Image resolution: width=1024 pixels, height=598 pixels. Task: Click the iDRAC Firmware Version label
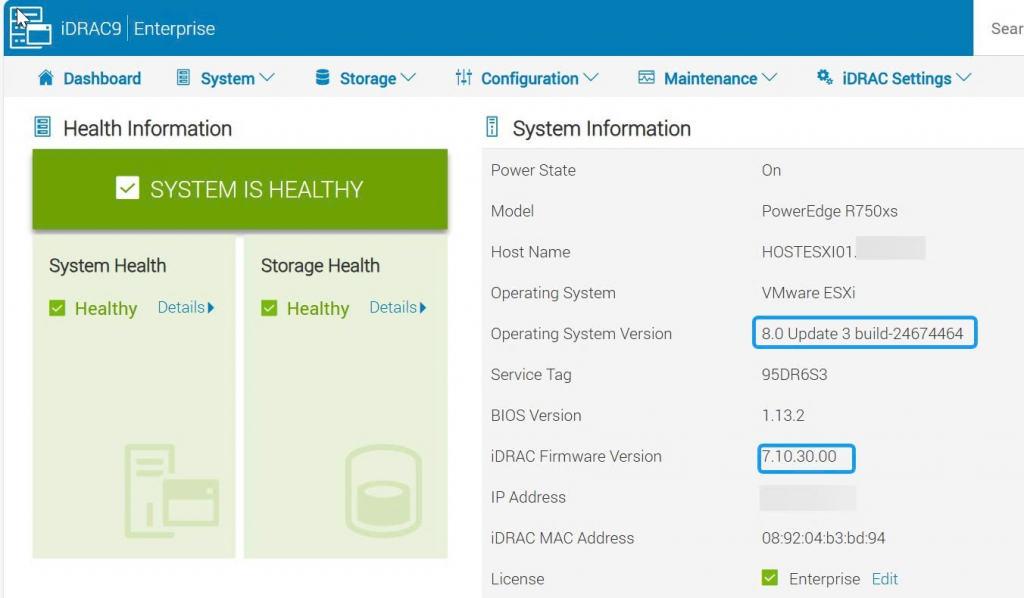(576, 456)
